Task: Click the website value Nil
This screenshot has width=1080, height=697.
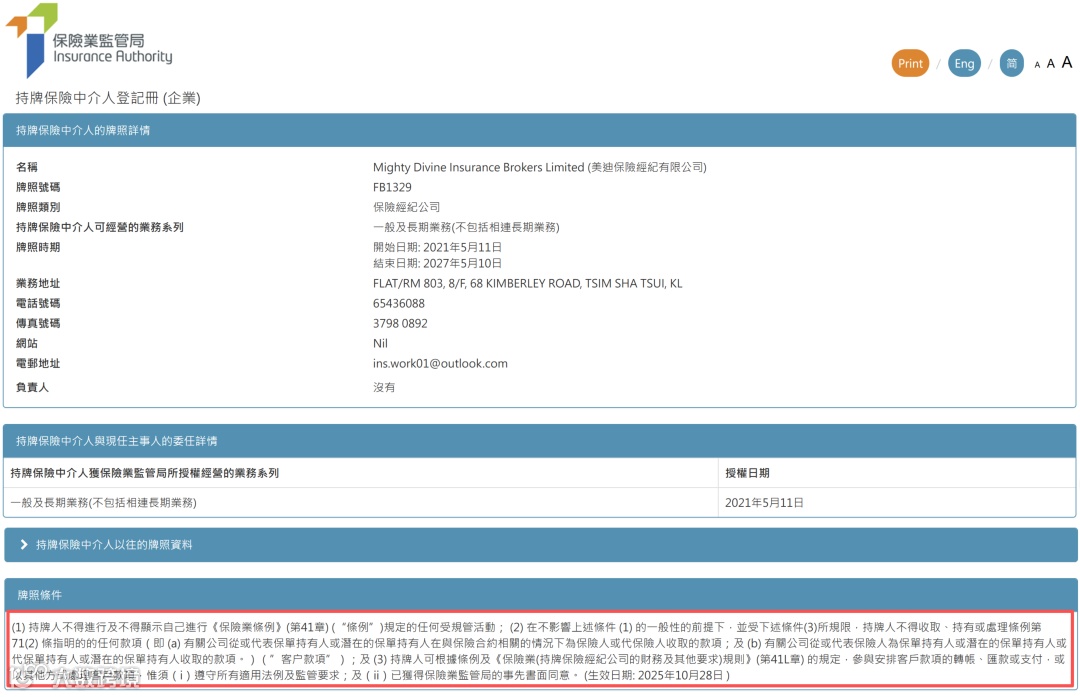Action: tap(380, 344)
